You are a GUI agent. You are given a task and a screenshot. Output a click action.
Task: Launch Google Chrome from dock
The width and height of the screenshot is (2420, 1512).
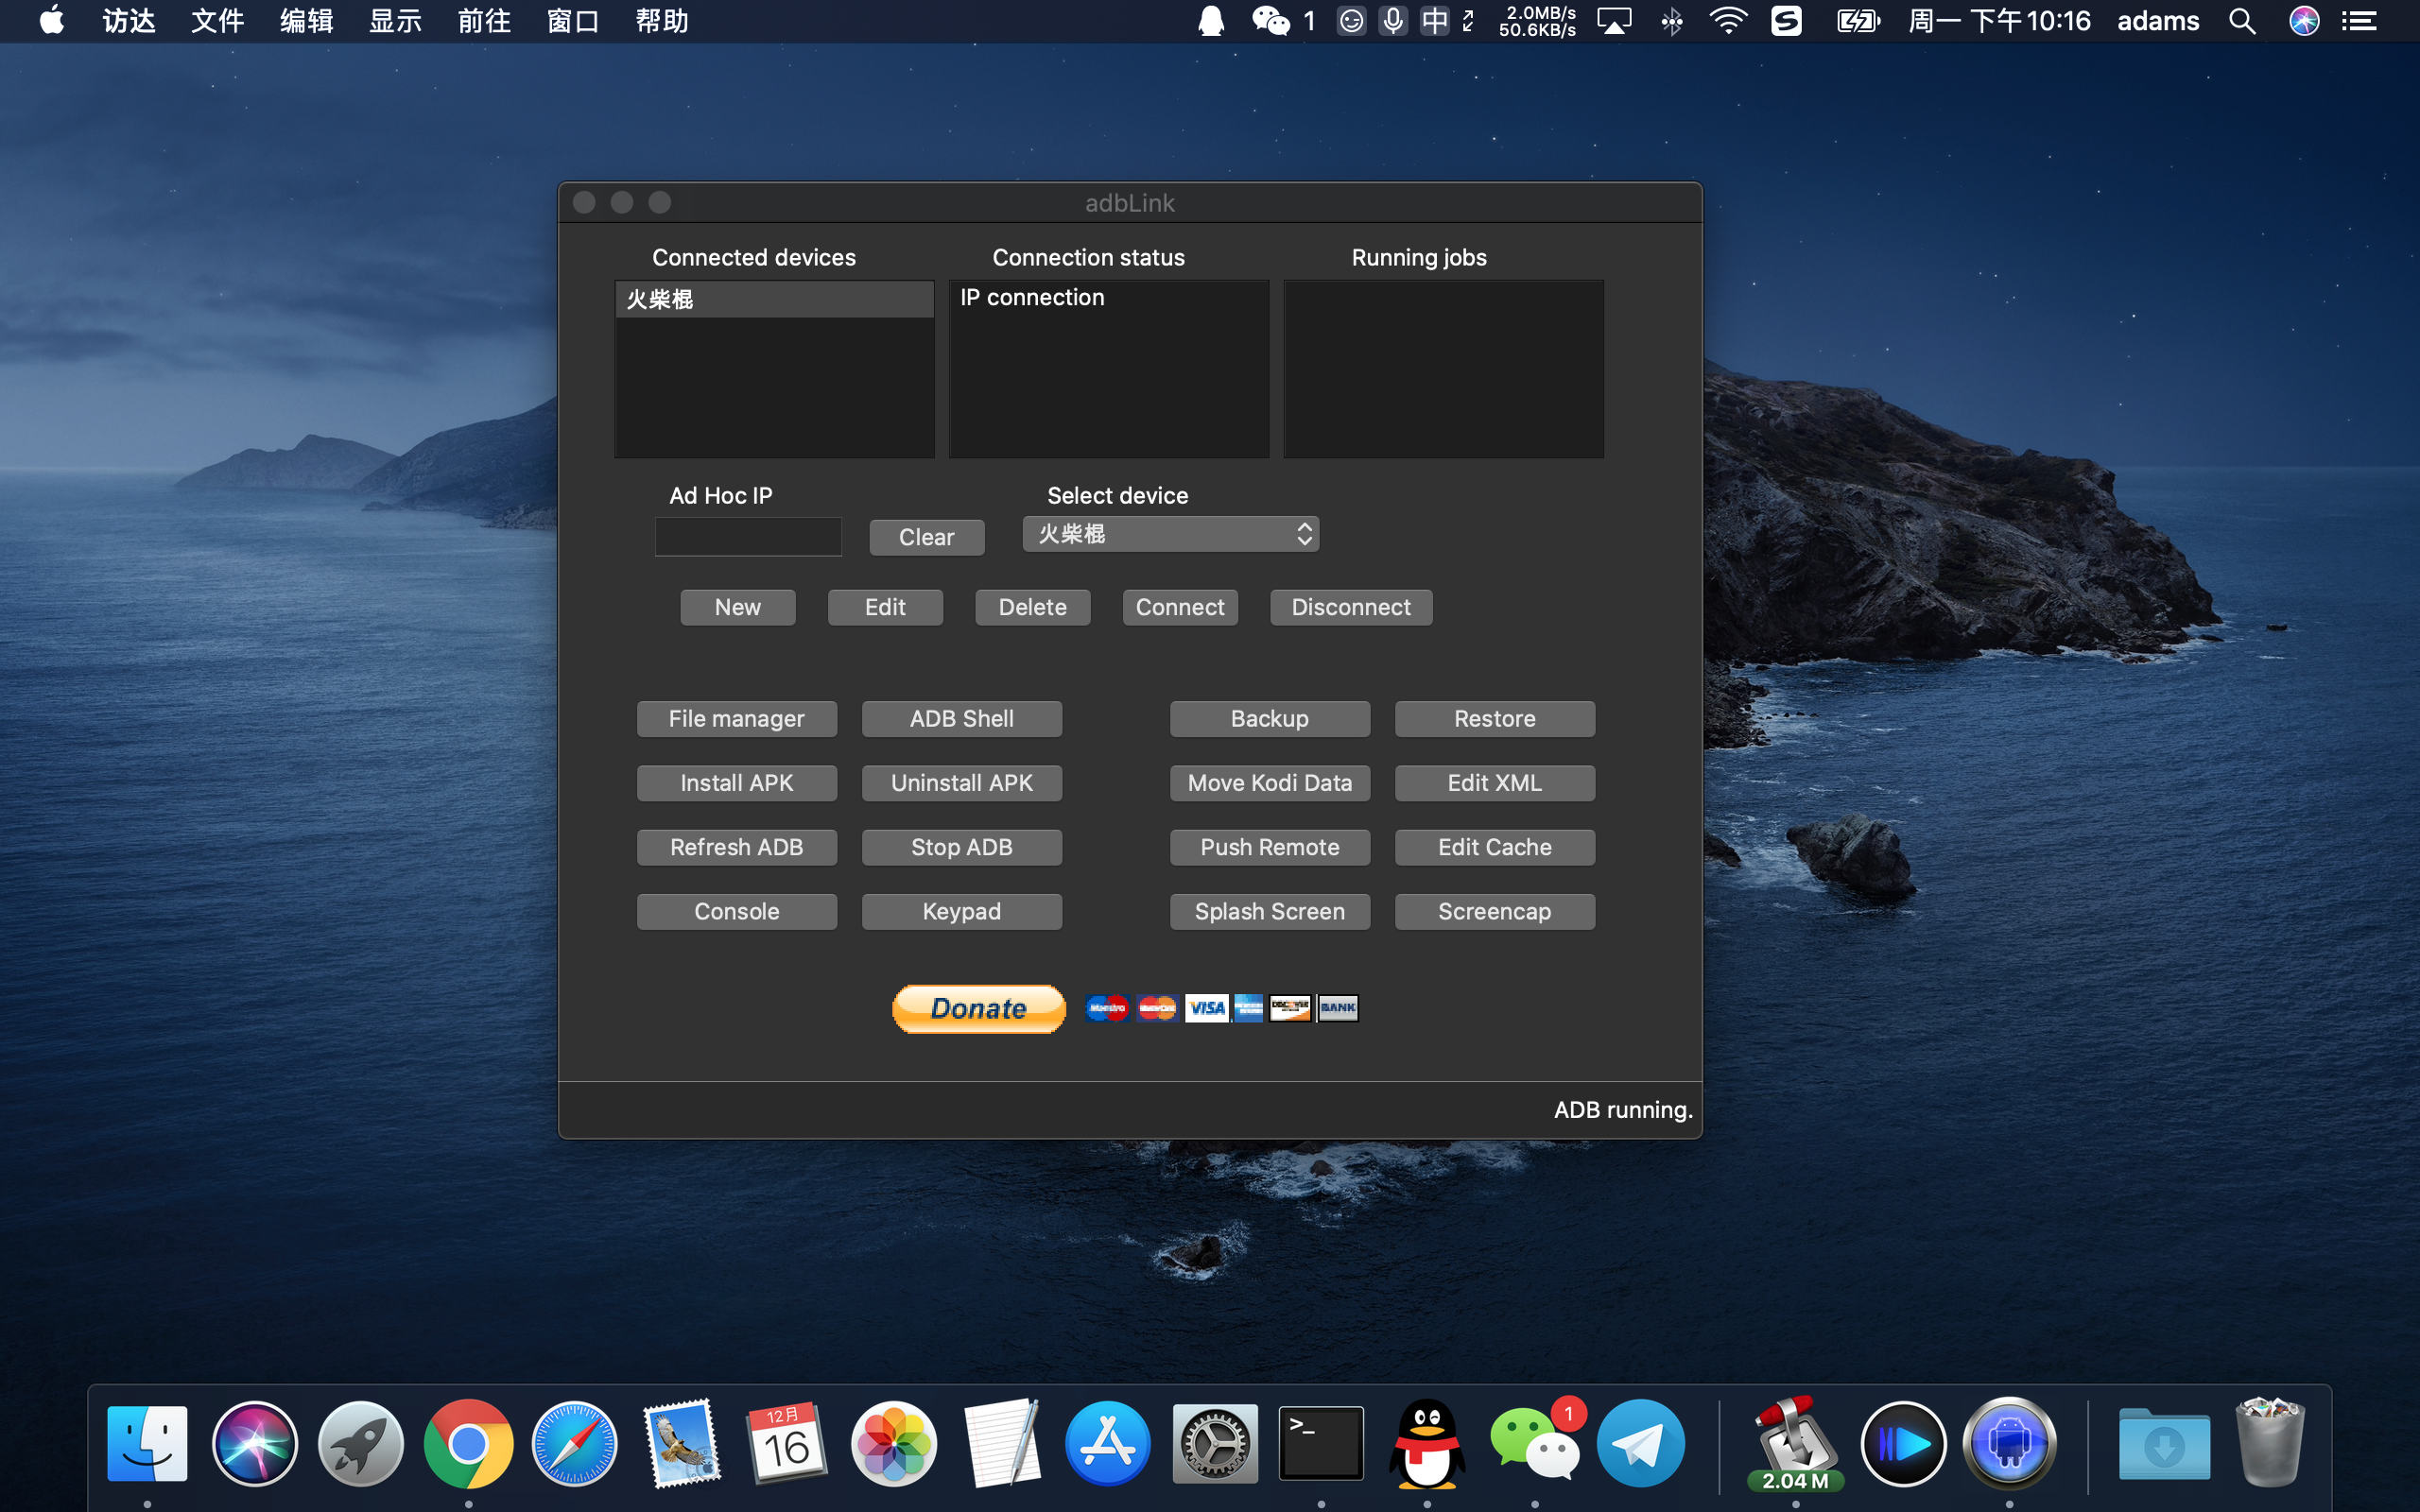click(468, 1443)
